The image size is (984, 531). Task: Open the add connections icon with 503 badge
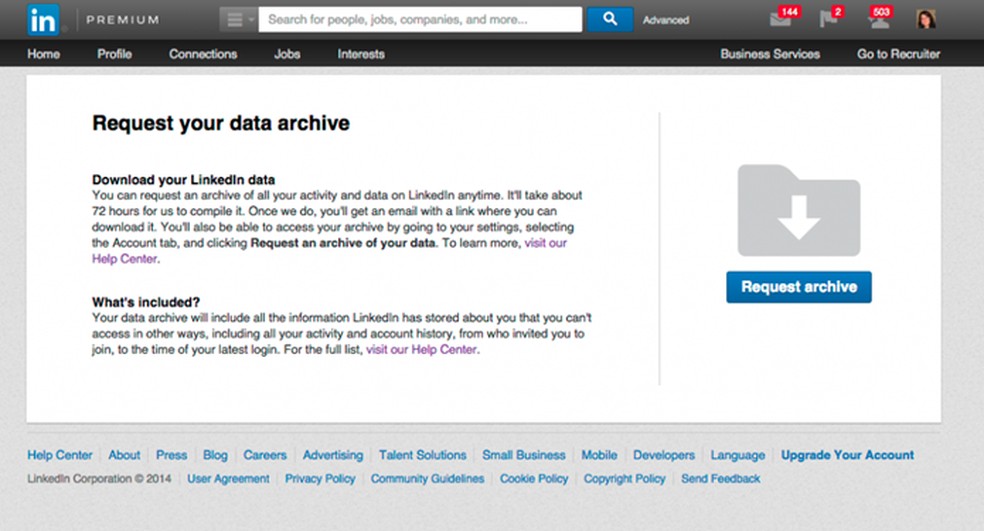coord(878,19)
